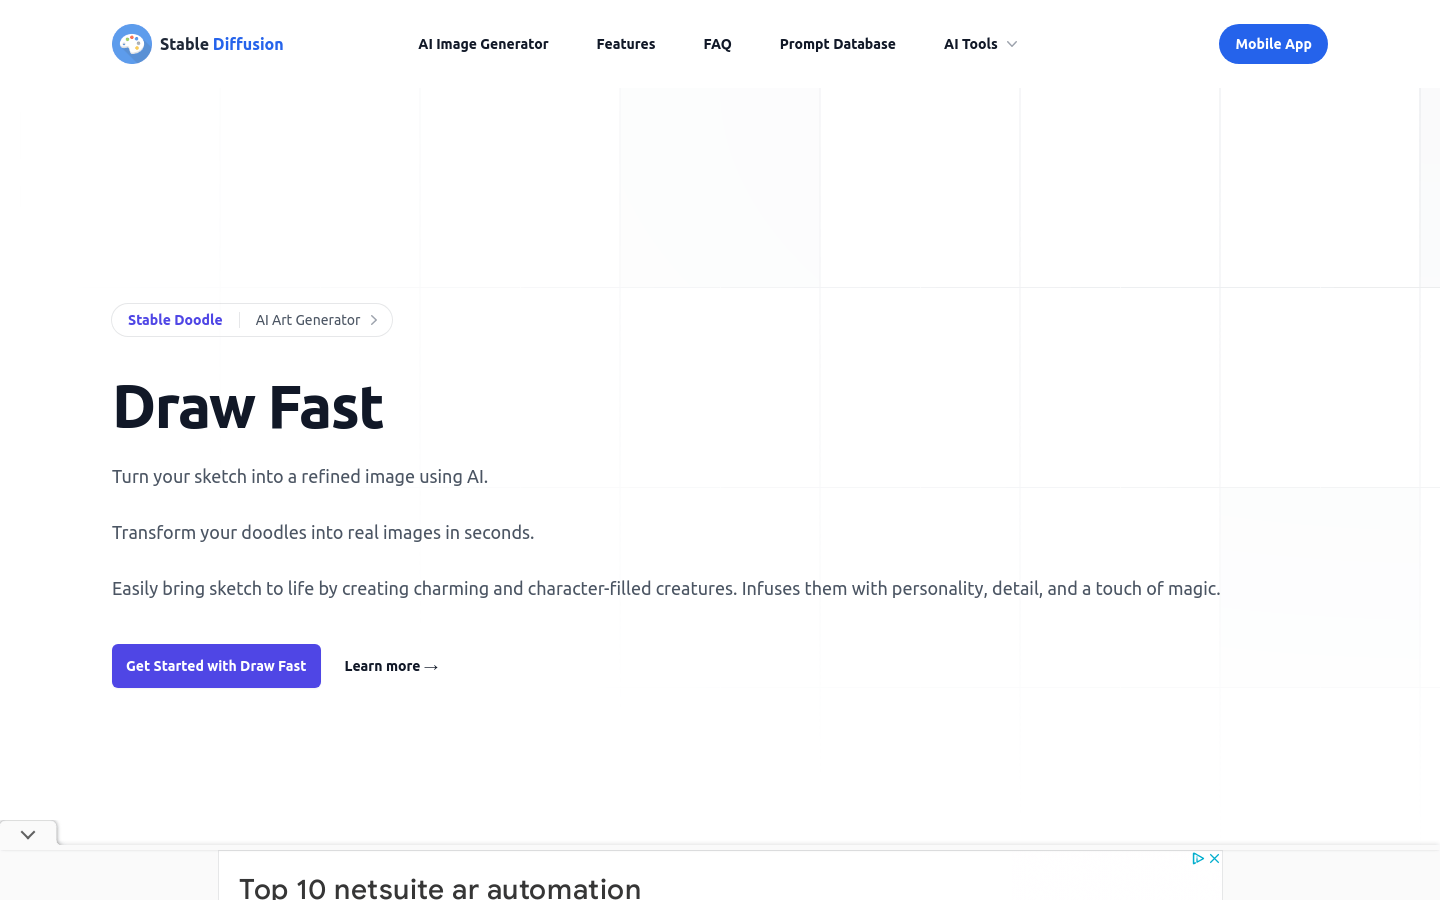The image size is (1440, 900).
Task: Click the Stable Diffusion wordmark to go home
Action: (220, 44)
